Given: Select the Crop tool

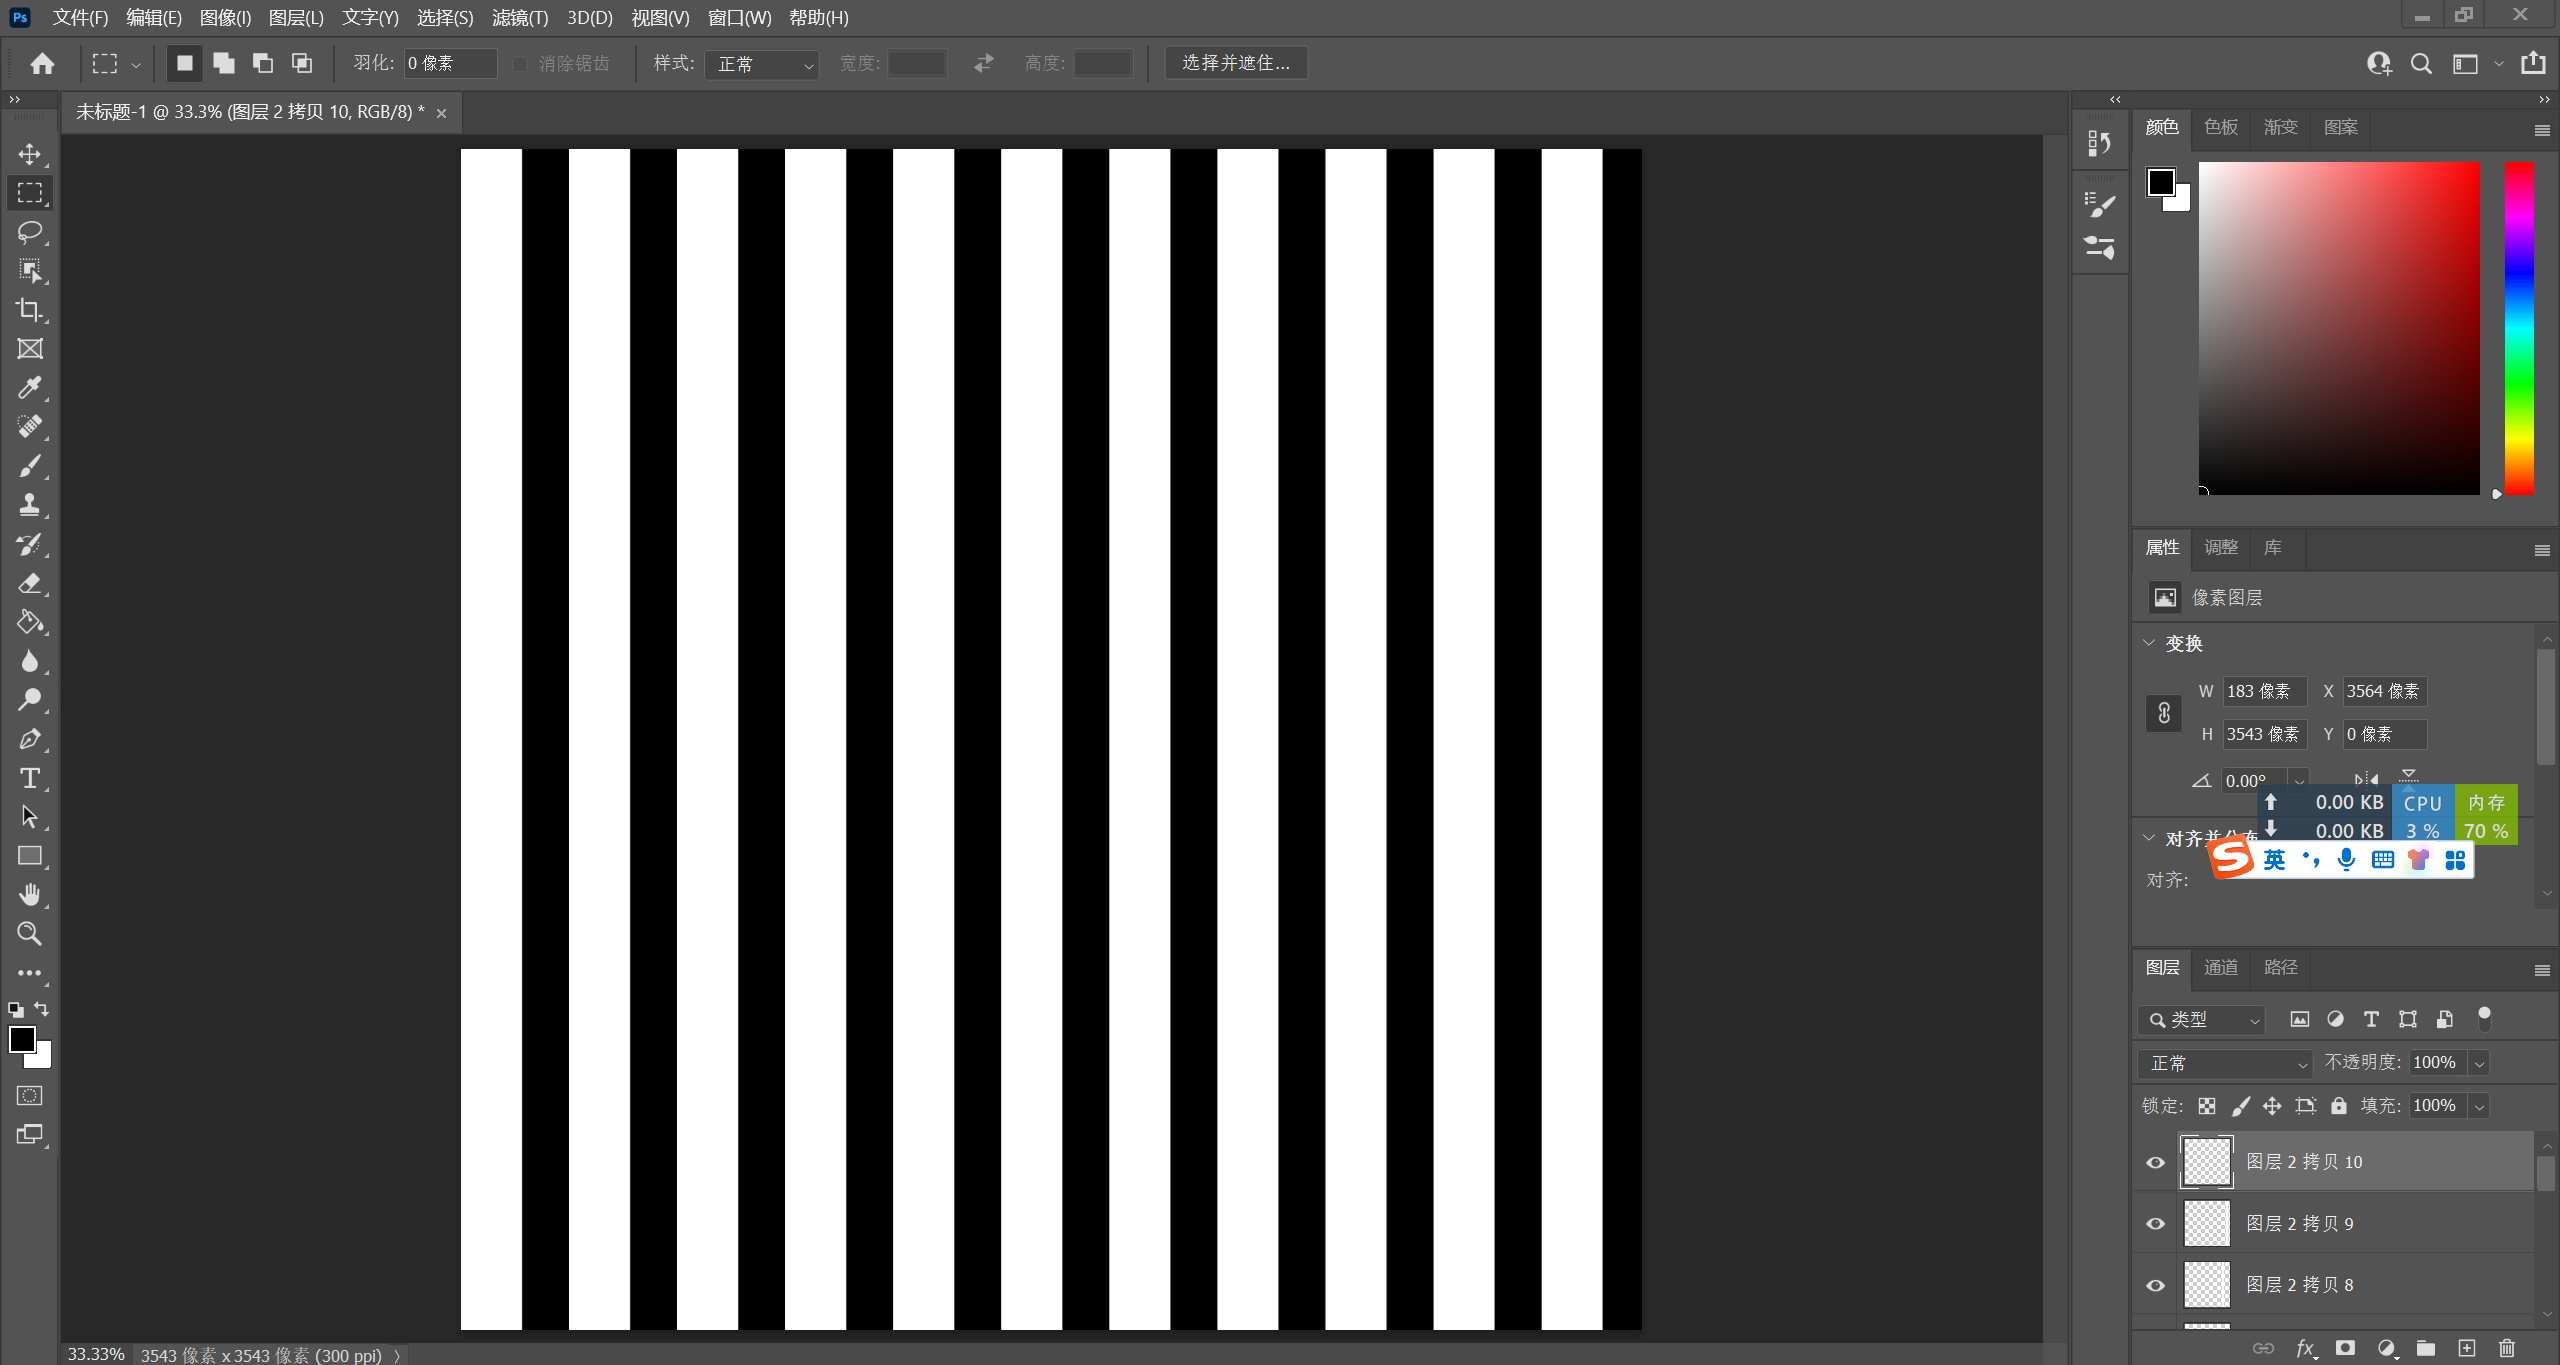Looking at the screenshot, I should coord(30,309).
